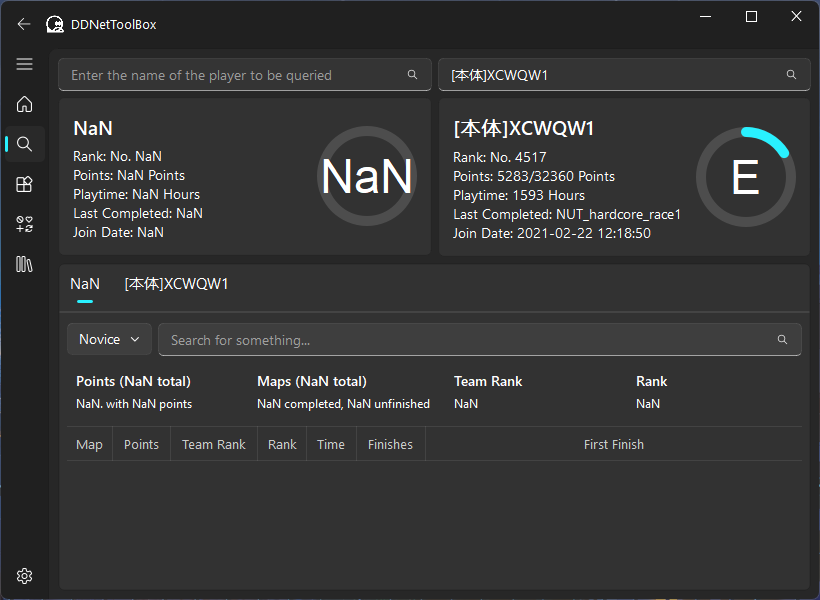
Task: Click 'Join Date: 2021-02-22 12:18:50' text
Action: 552,233
